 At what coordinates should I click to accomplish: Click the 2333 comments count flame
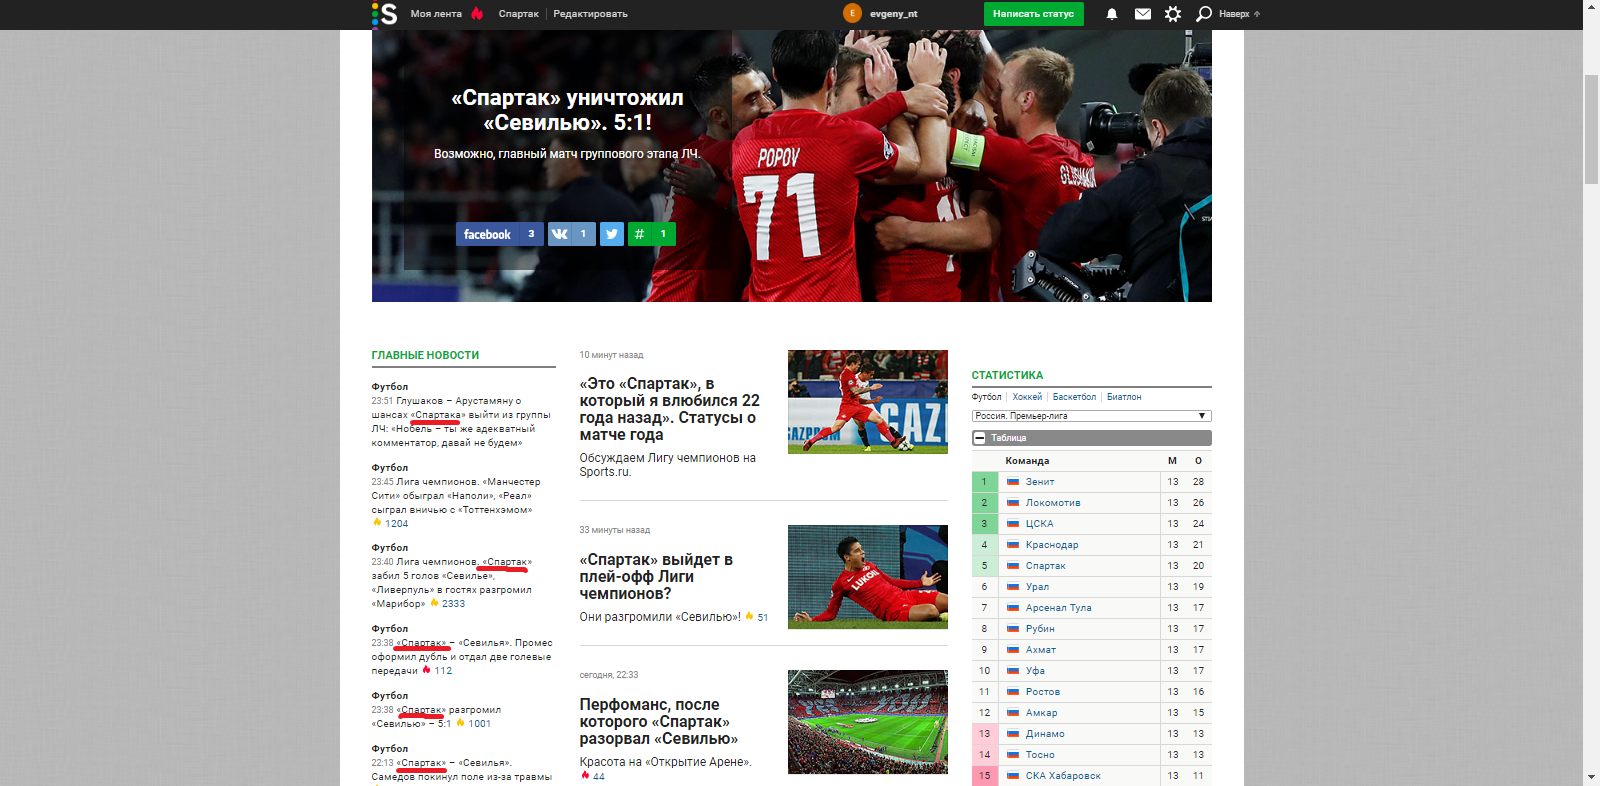(x=447, y=604)
